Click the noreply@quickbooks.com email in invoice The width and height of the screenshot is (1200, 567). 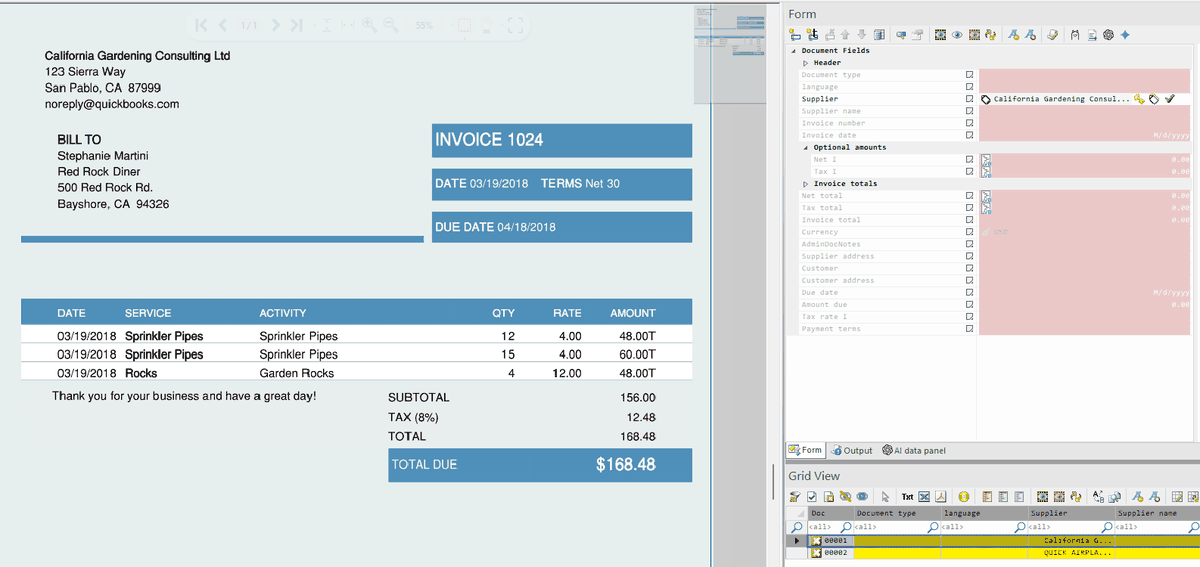pos(112,104)
